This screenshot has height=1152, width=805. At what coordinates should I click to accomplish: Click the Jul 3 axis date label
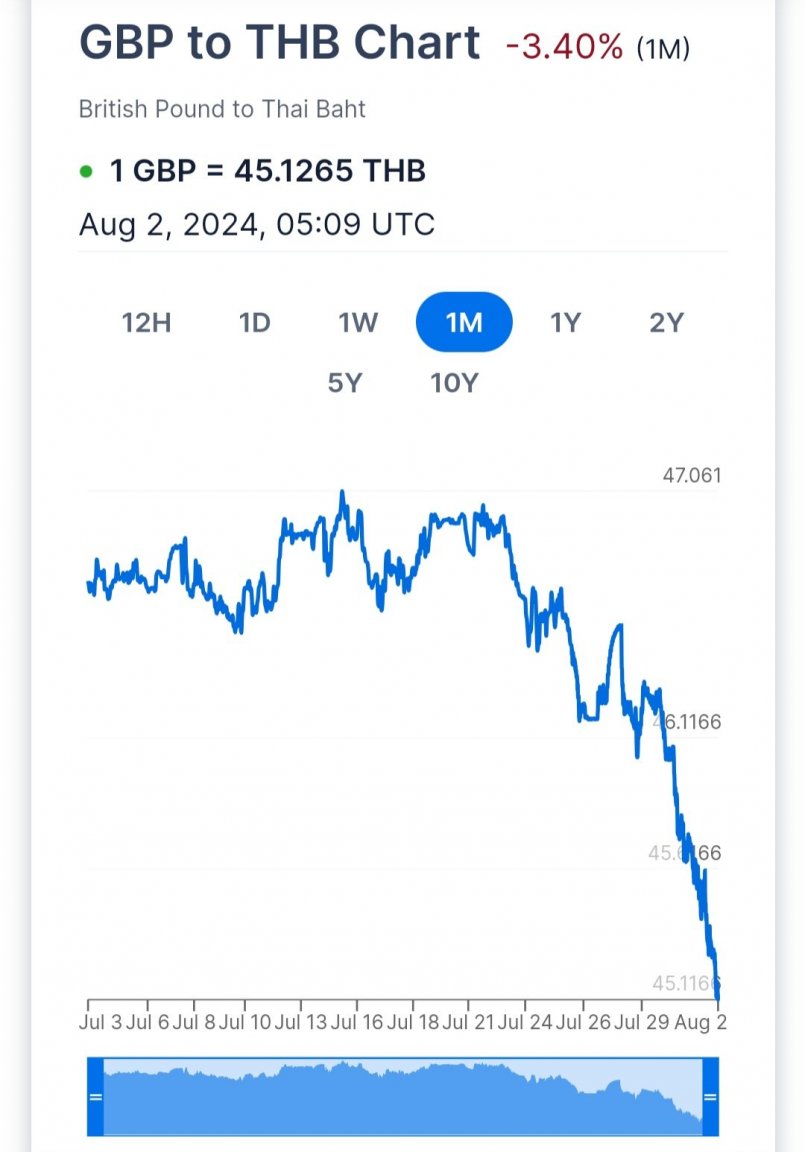(x=101, y=1022)
